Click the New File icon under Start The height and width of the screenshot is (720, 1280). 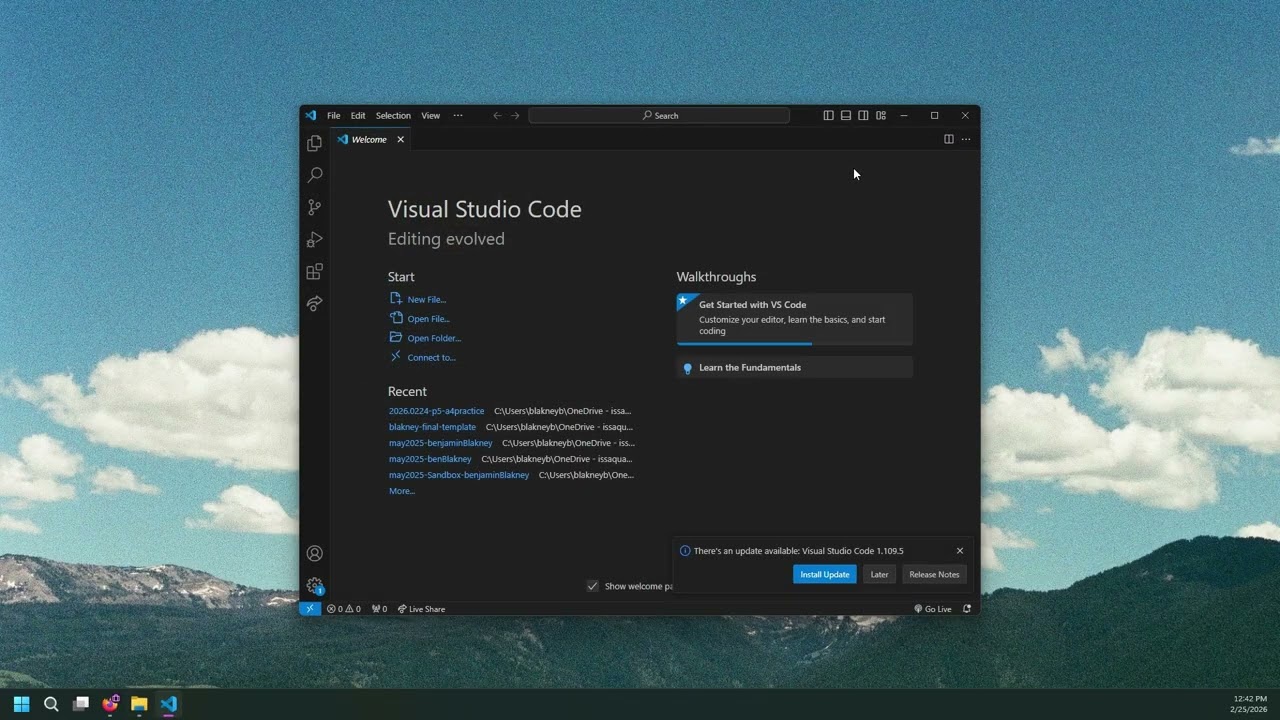point(396,298)
